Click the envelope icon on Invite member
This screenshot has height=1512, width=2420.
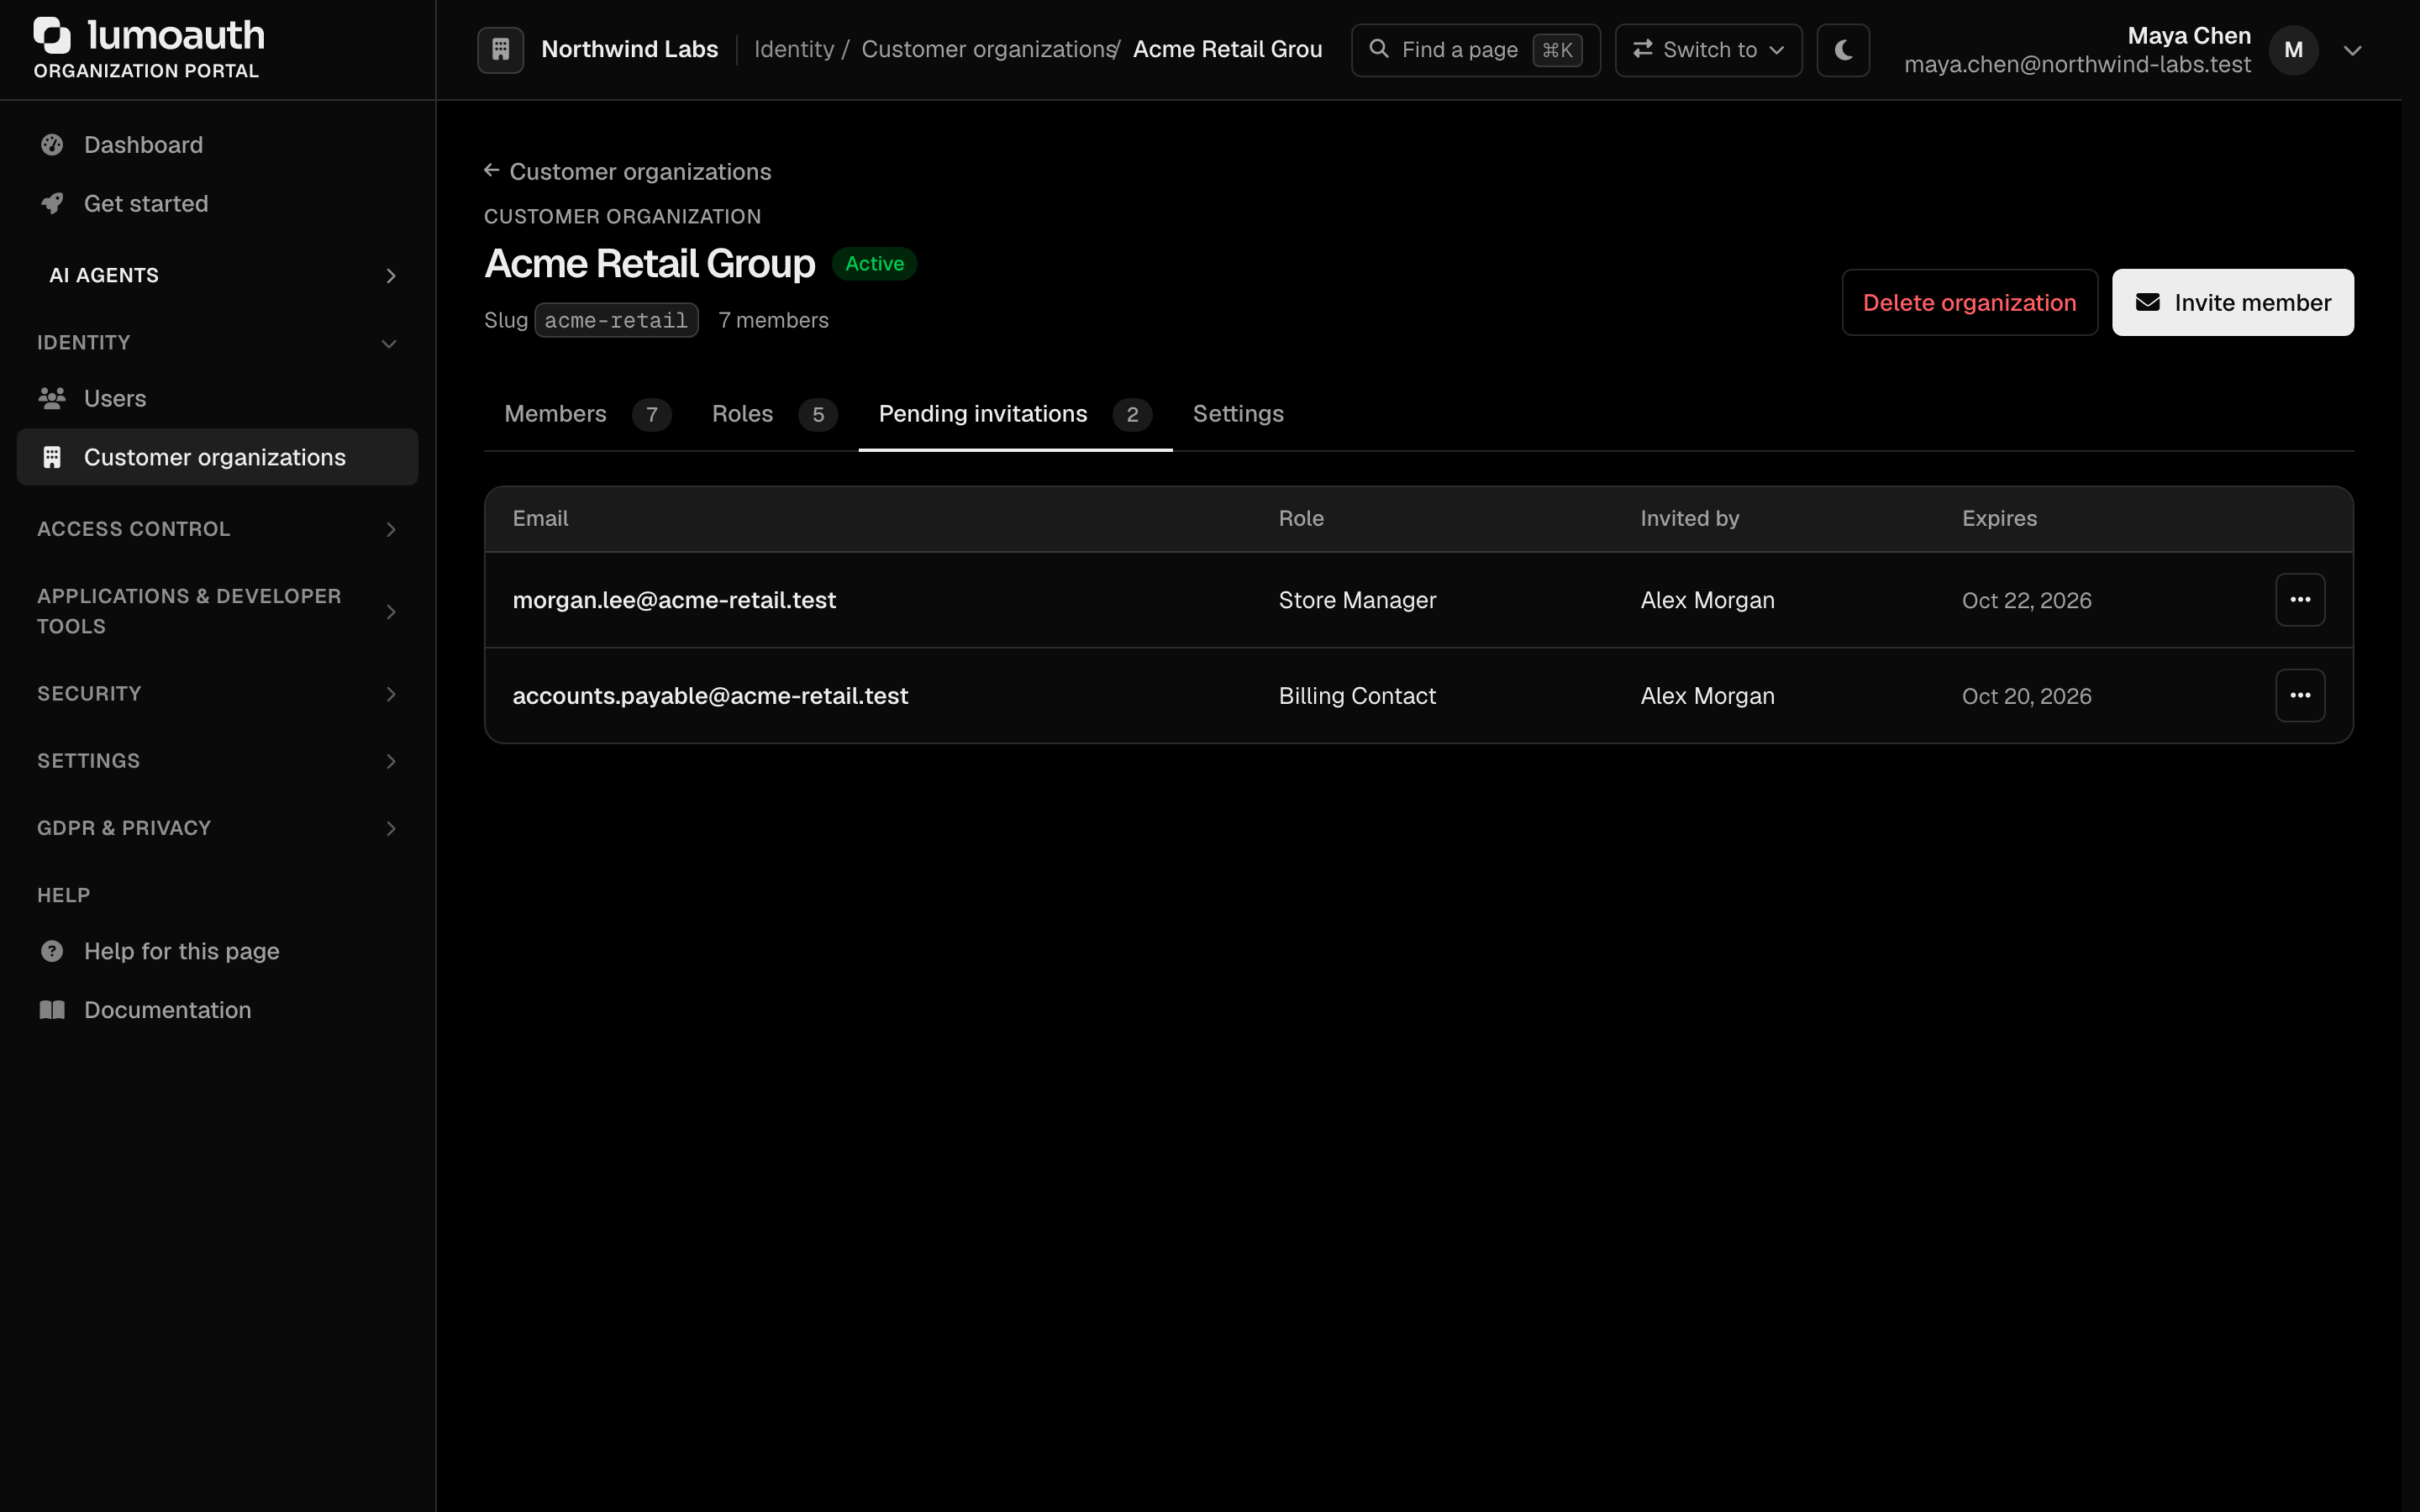(2148, 302)
